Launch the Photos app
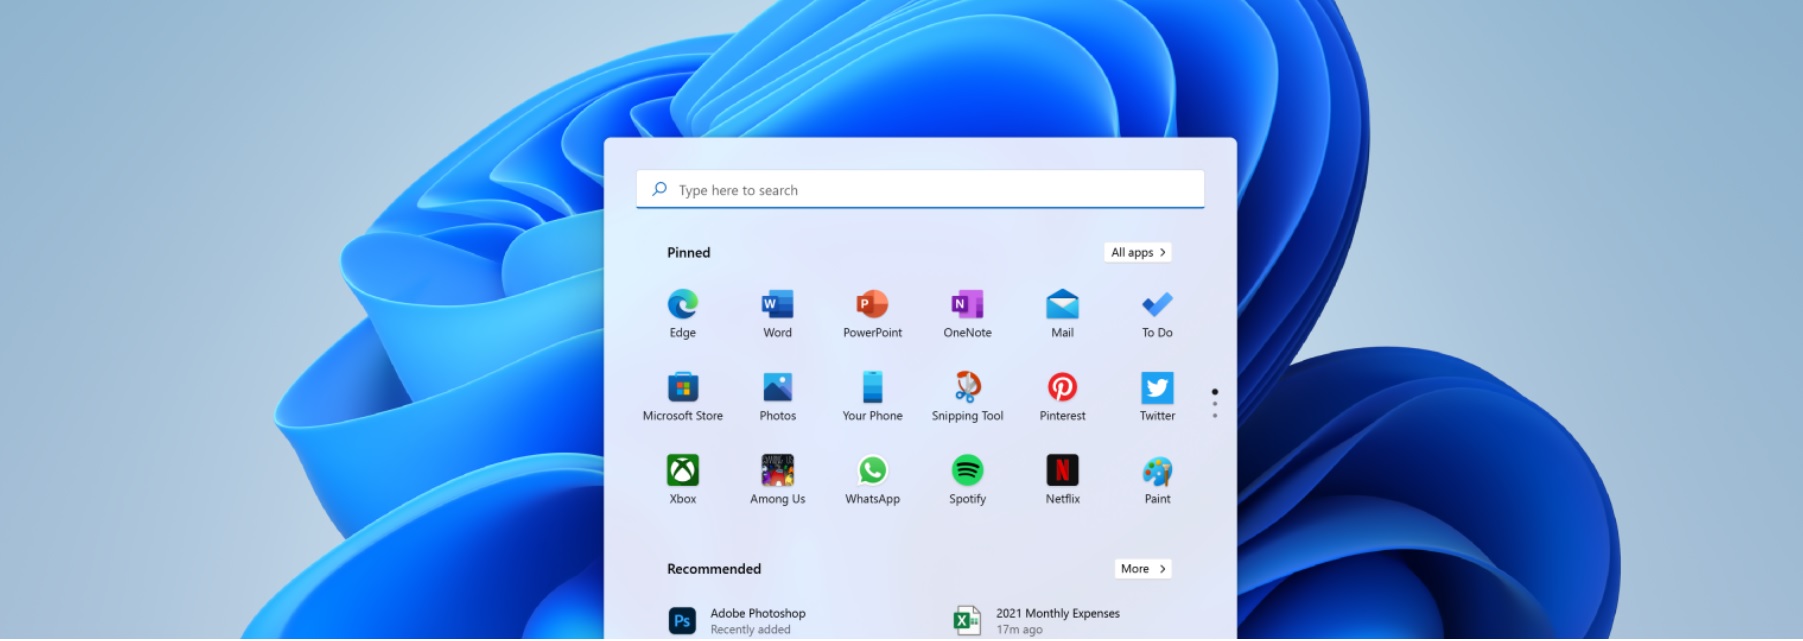Viewport: 1803px width, 641px height. click(777, 396)
